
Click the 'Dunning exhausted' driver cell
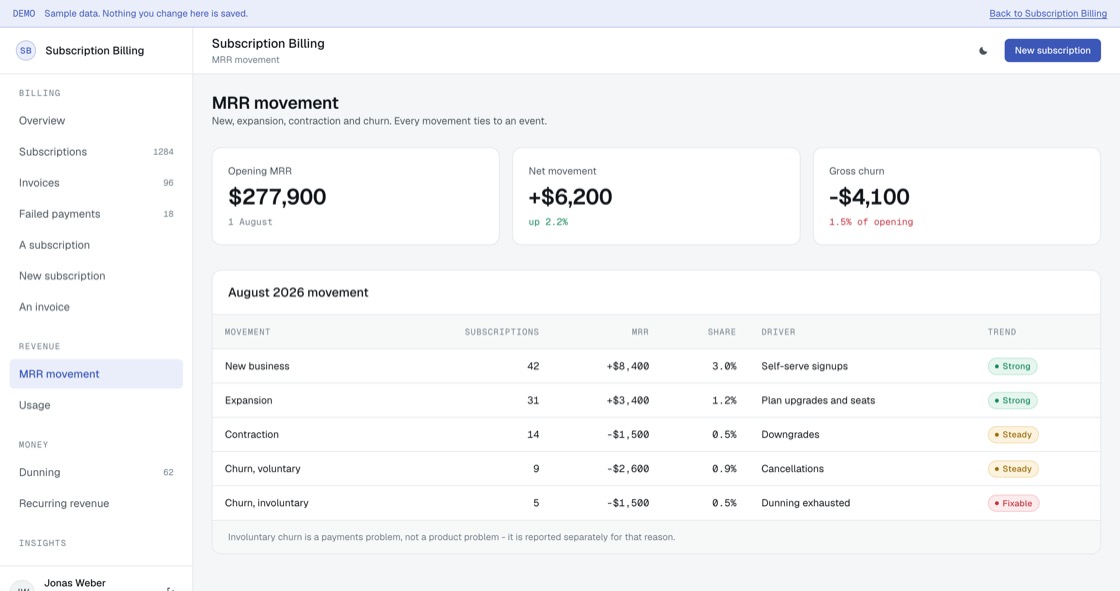806,503
